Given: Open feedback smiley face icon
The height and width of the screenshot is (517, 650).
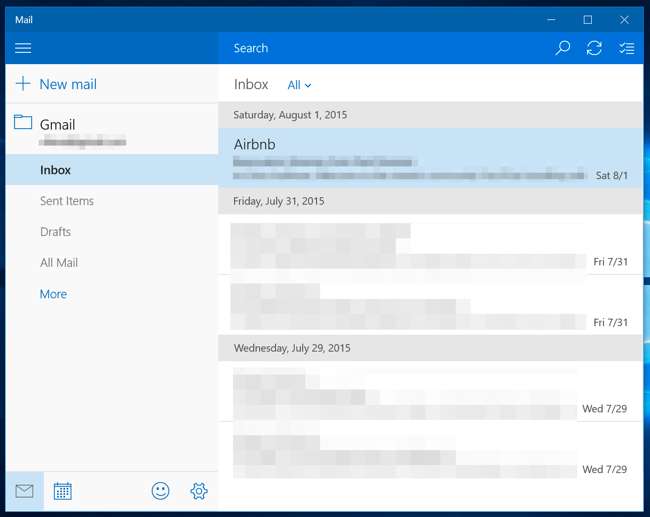Looking at the screenshot, I should (x=160, y=491).
